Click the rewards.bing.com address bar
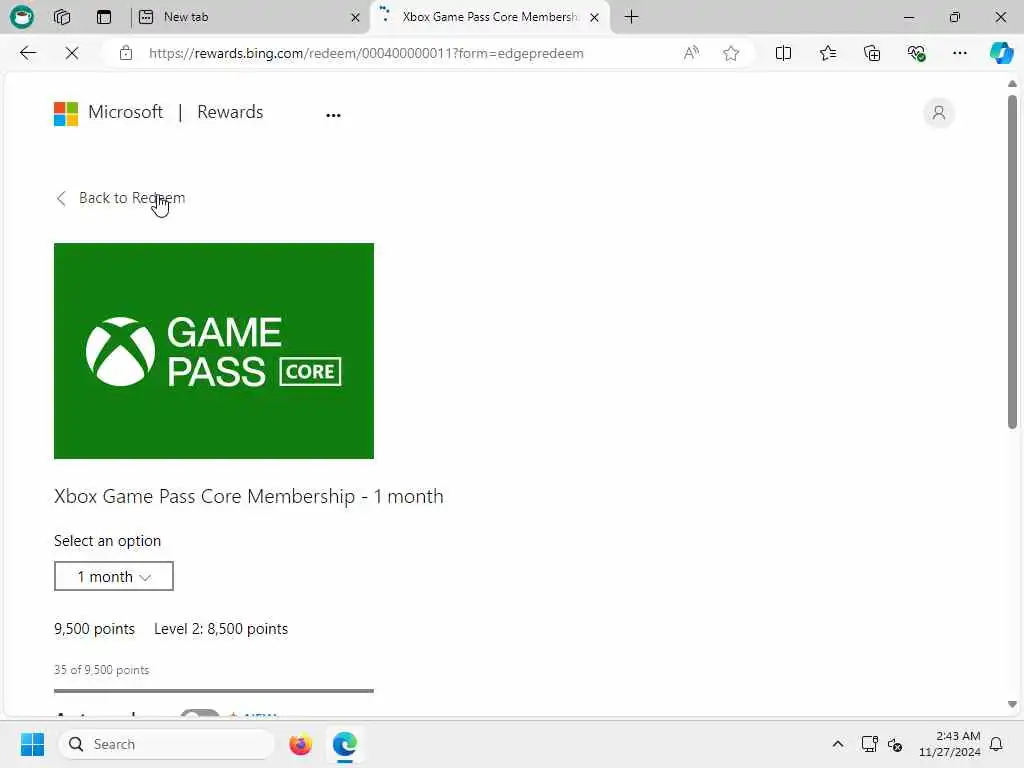1024x768 pixels. [366, 53]
